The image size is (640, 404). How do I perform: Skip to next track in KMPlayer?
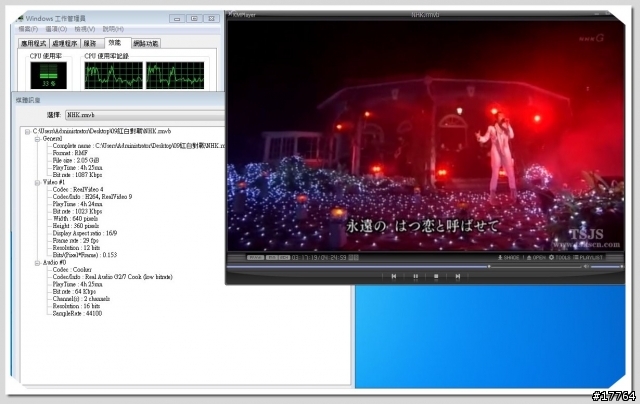coord(458,276)
